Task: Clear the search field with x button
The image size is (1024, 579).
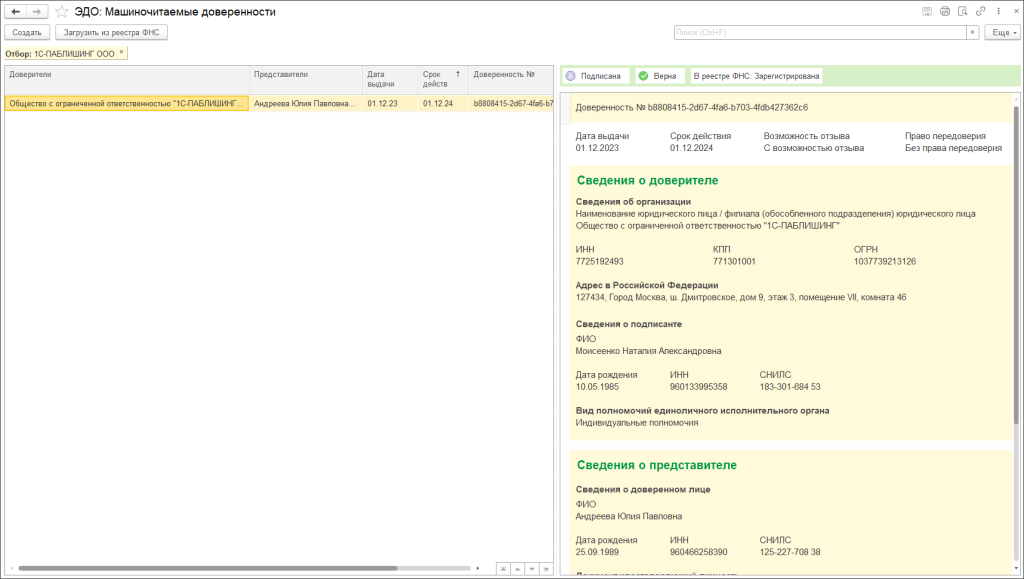Action: pyautogui.click(x=973, y=33)
